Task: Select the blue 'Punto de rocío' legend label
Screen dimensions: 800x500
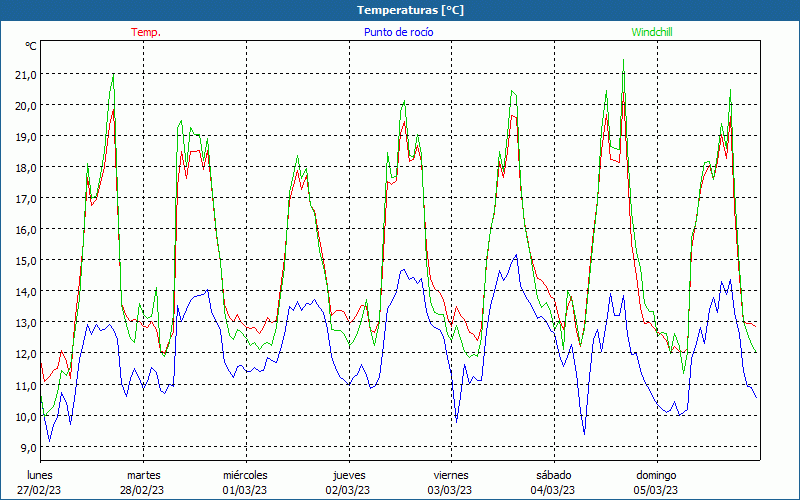Action: 398,32
